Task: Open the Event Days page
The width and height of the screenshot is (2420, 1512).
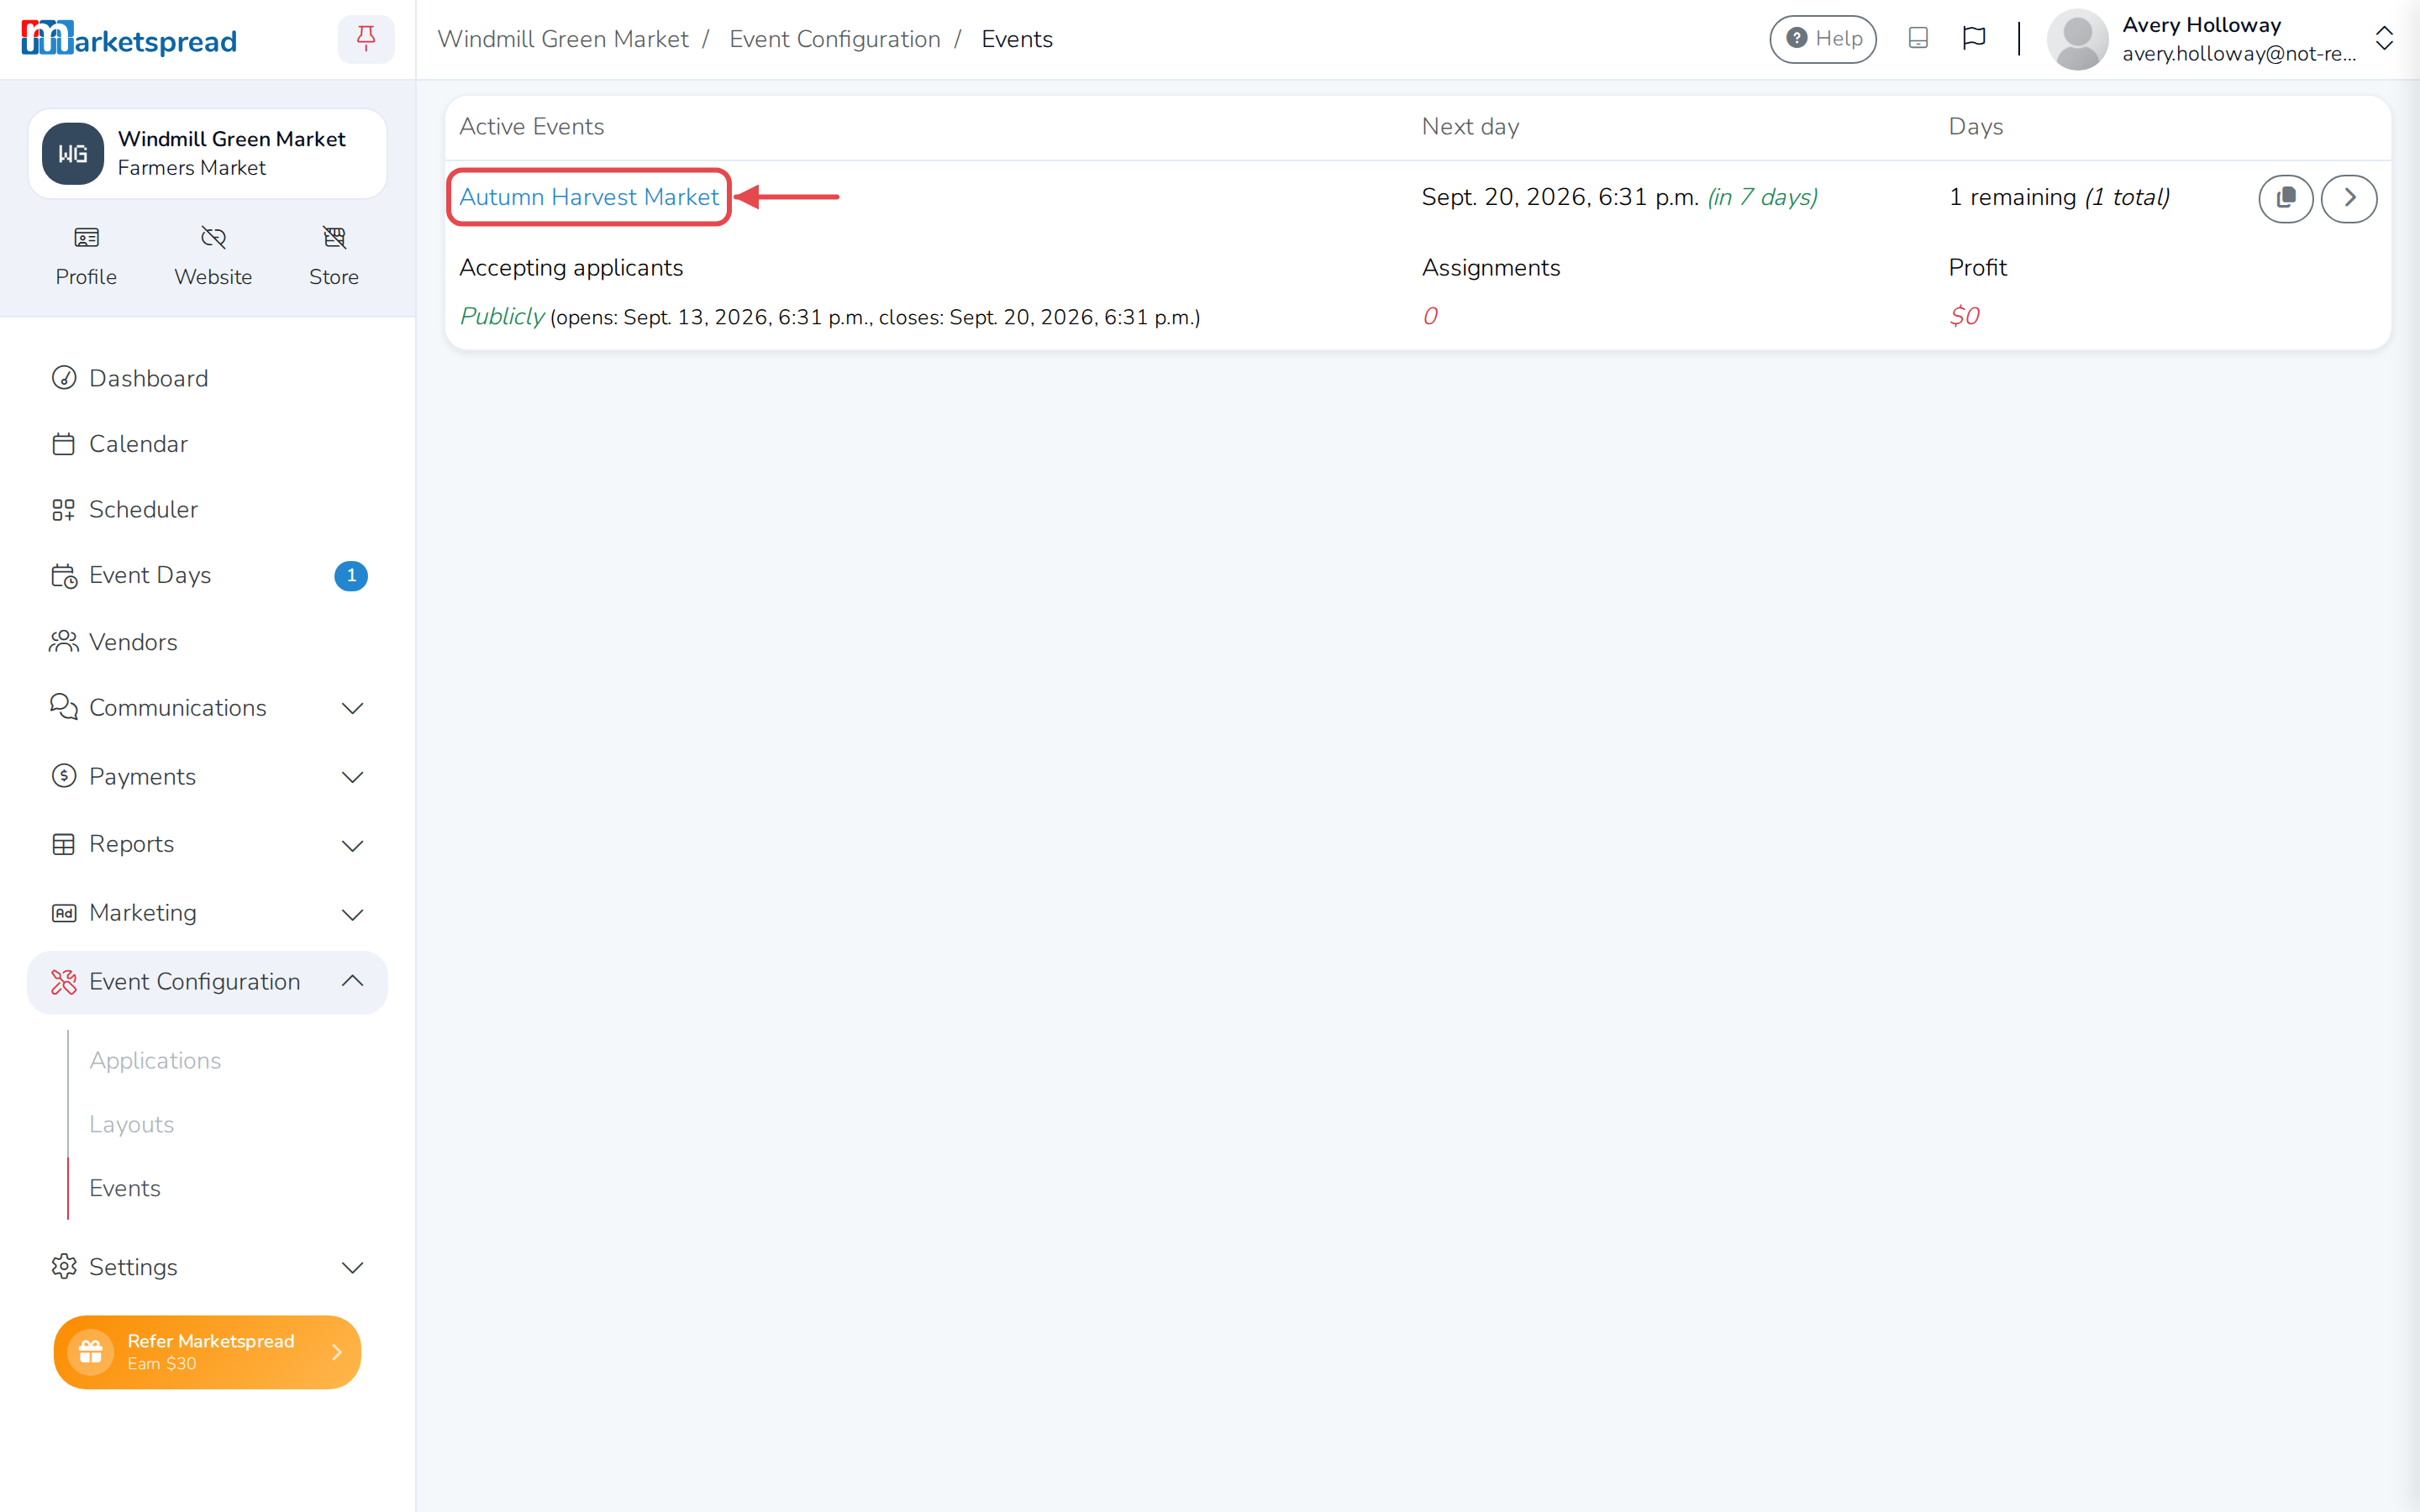Action: [x=208, y=576]
